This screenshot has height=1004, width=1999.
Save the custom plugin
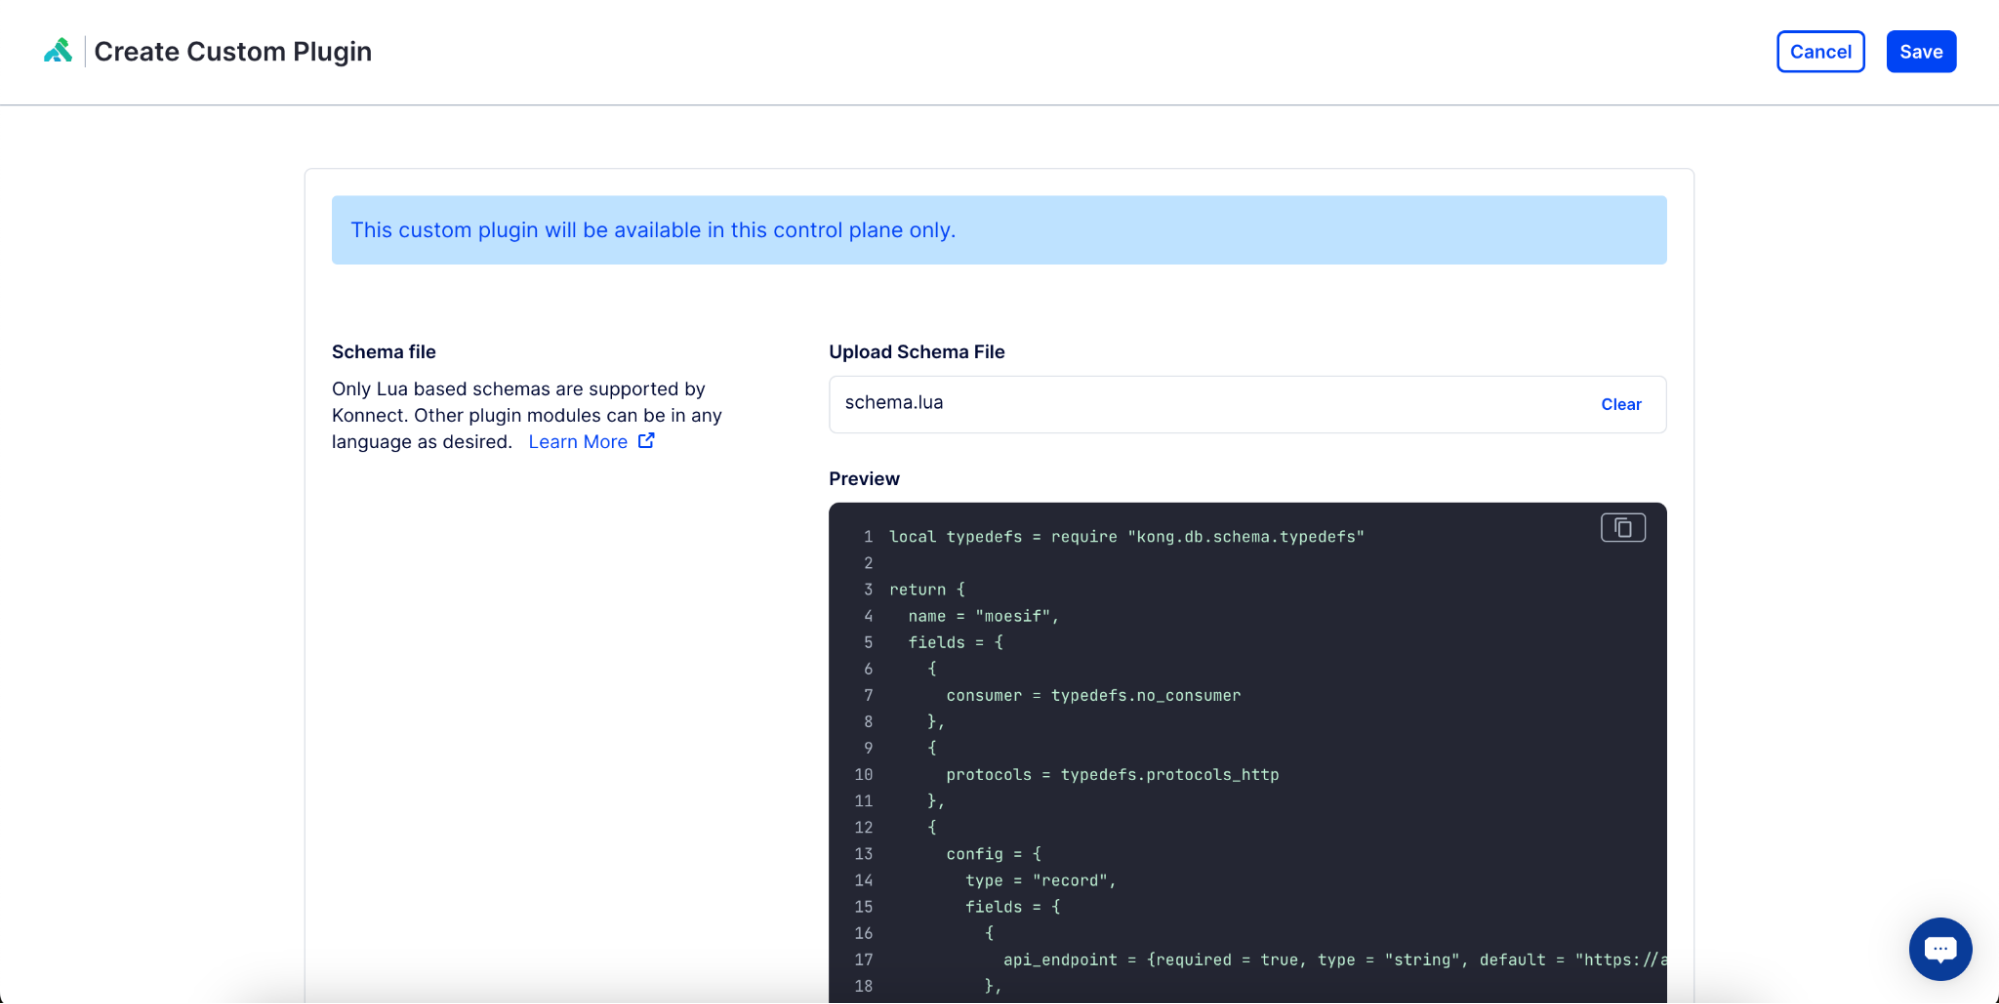1920,51
